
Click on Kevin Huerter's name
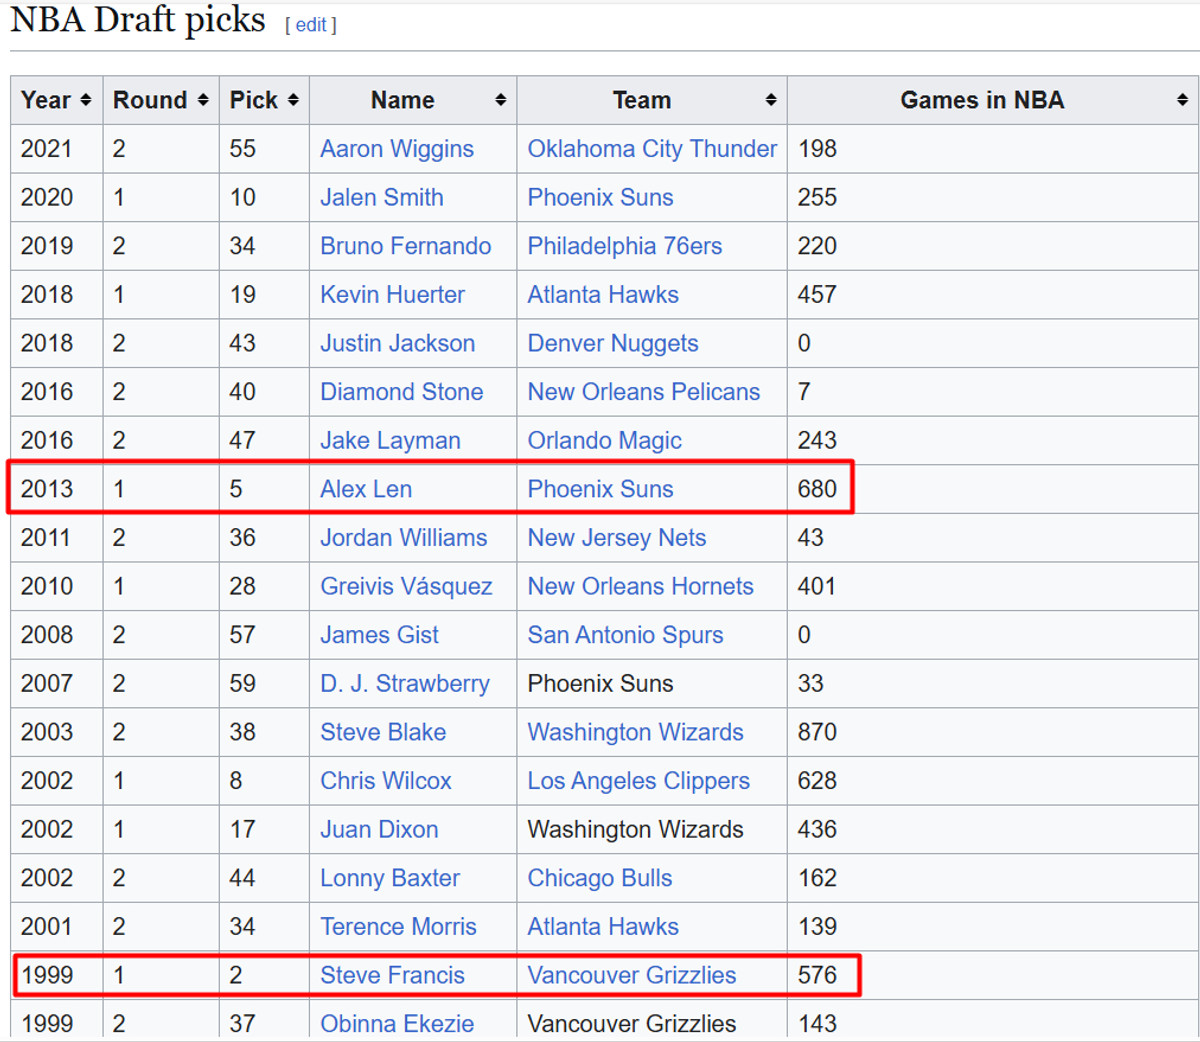392,295
